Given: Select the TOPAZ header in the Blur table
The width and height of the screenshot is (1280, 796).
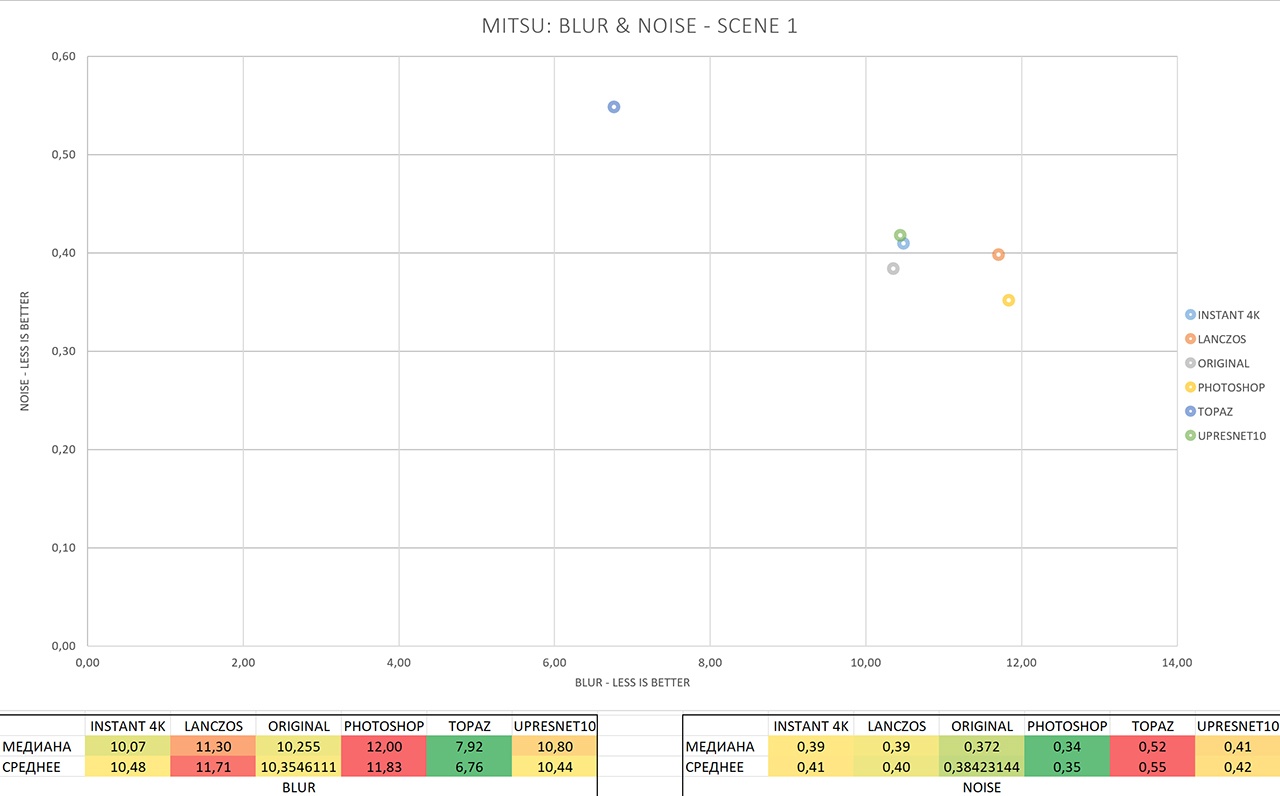Looking at the screenshot, I should click(469, 726).
